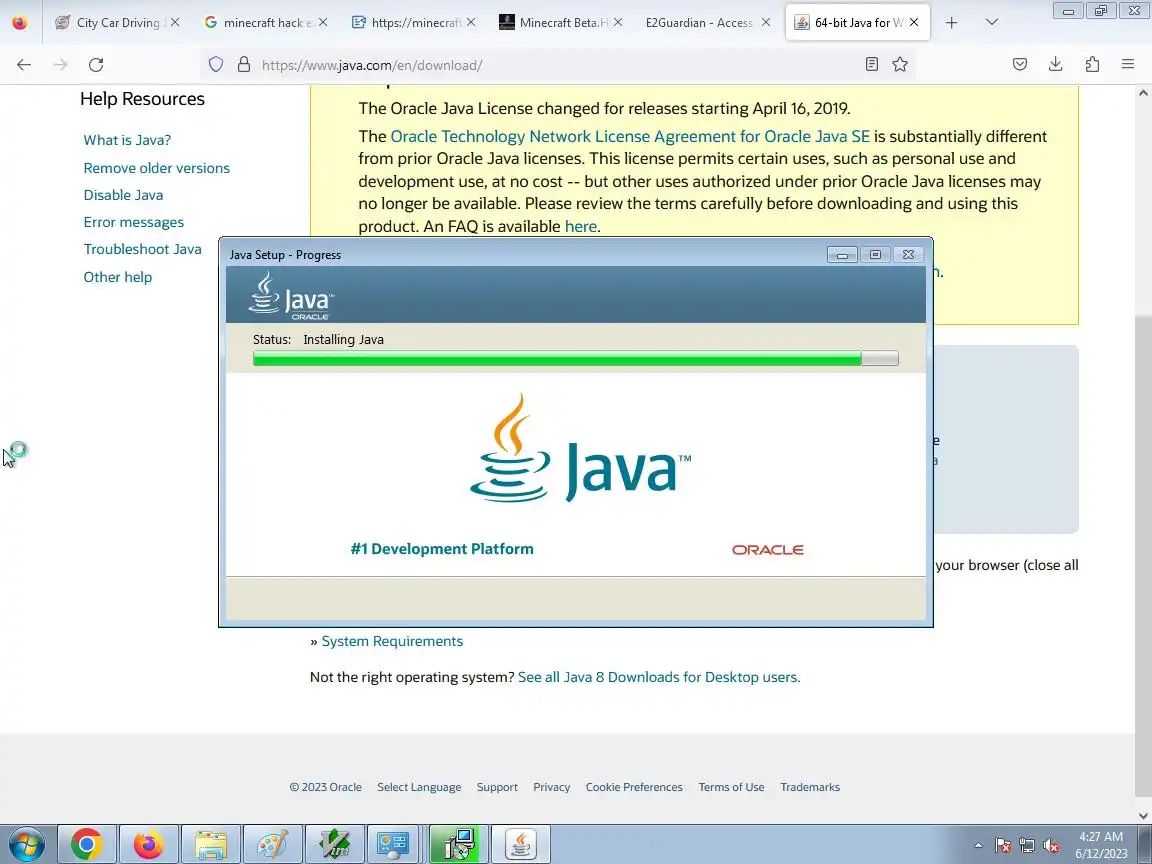
Task: Click the Java logo in setup header
Action: 291,295
